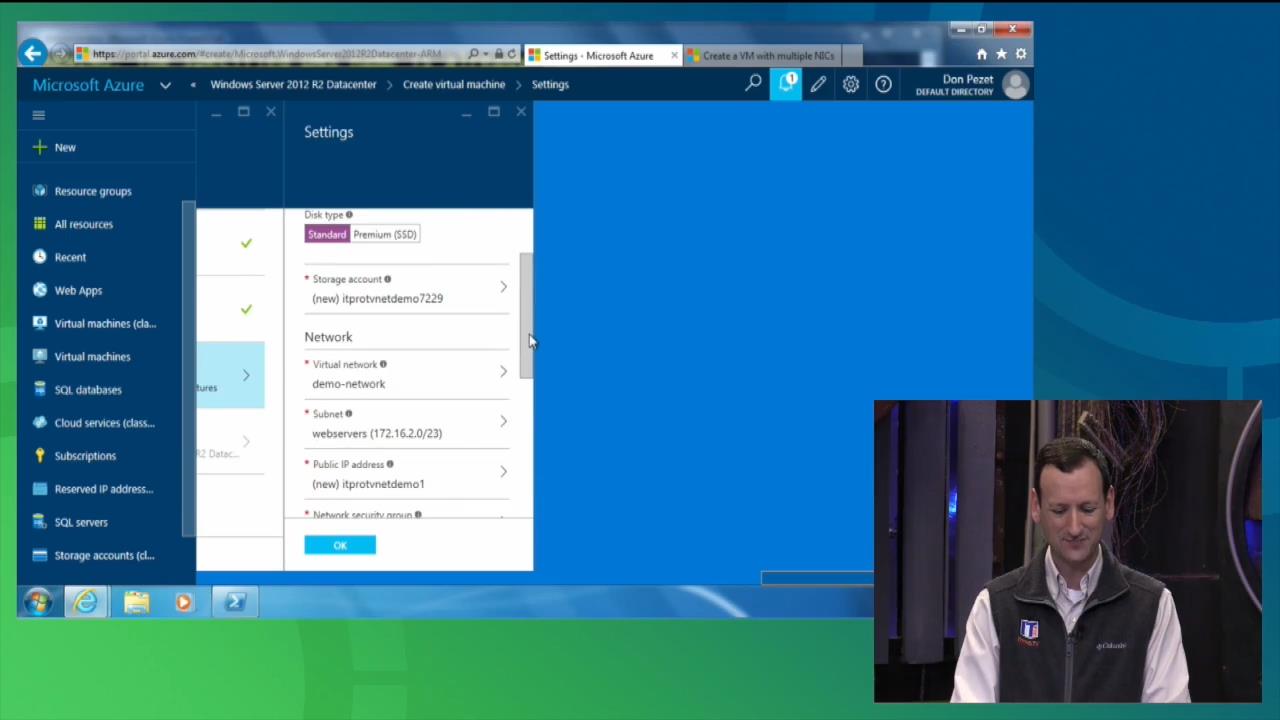Click the horizontal scrollbar at bottom

[817, 578]
